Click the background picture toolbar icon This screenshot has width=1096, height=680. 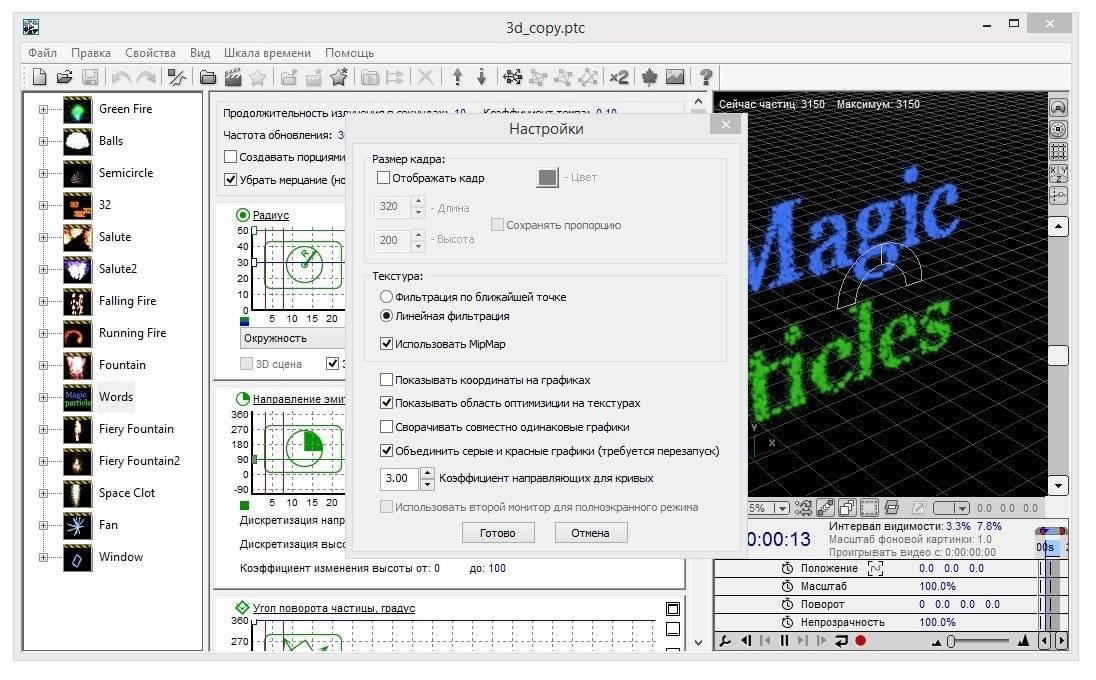click(675, 77)
